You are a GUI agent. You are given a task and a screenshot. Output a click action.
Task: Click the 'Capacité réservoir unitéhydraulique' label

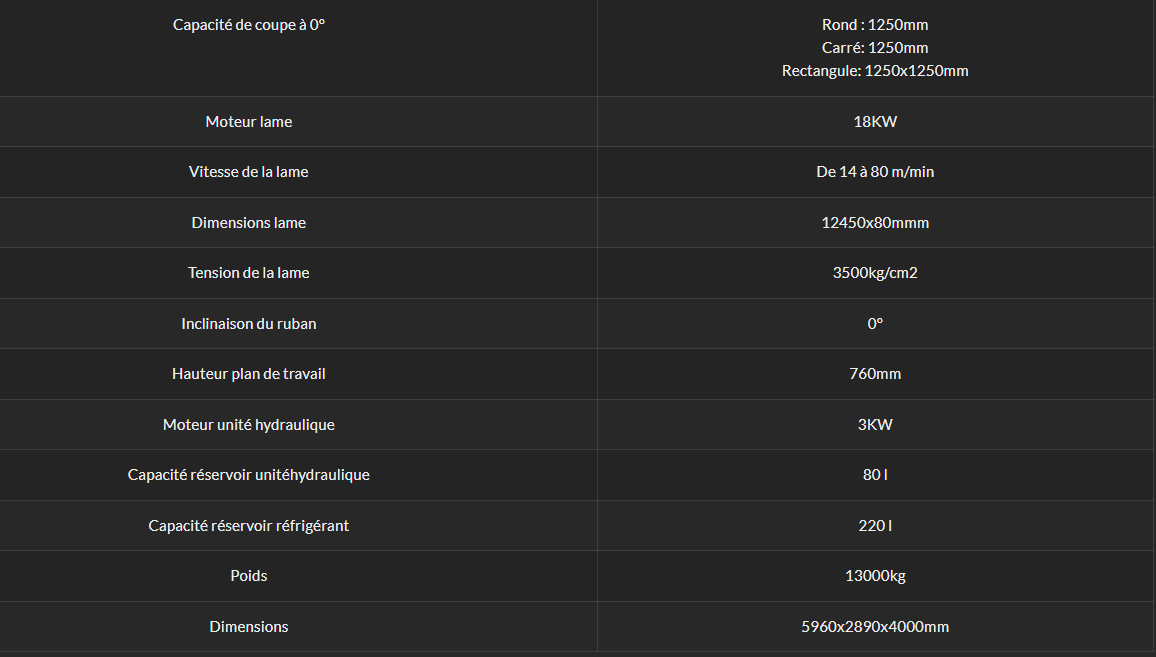[x=248, y=475]
